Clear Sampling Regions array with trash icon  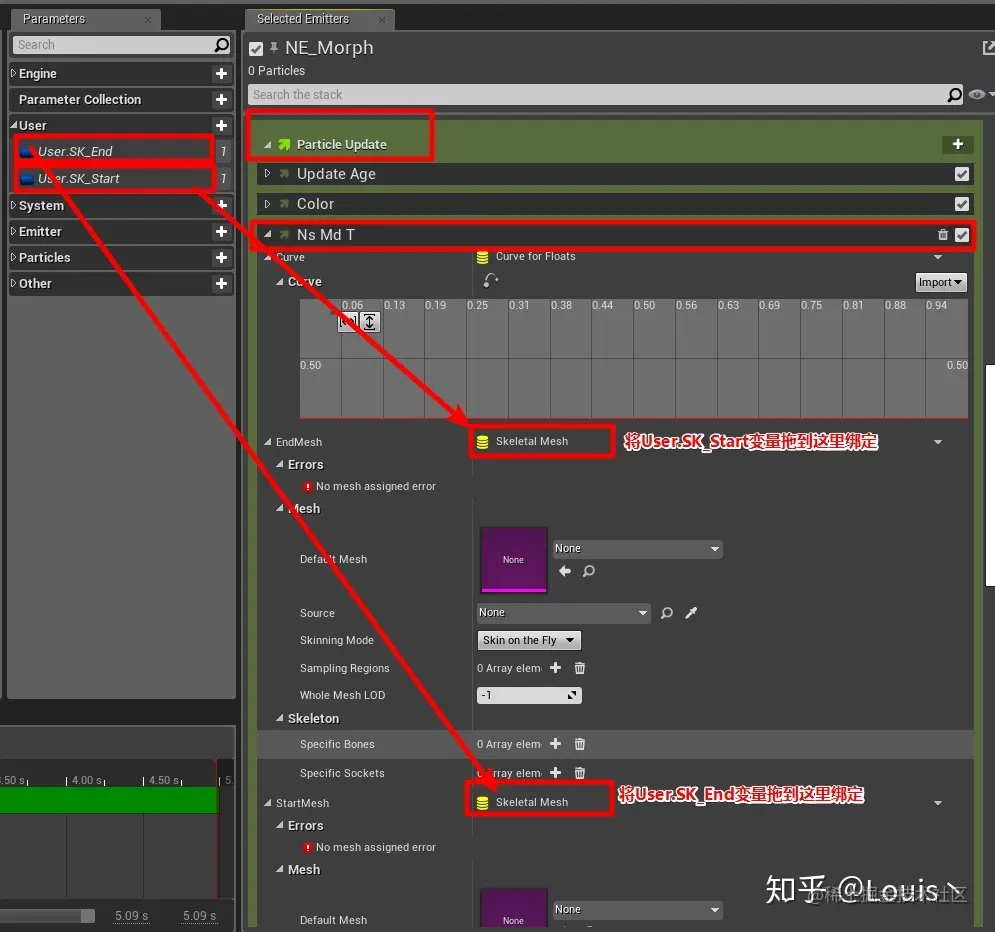(x=579, y=667)
